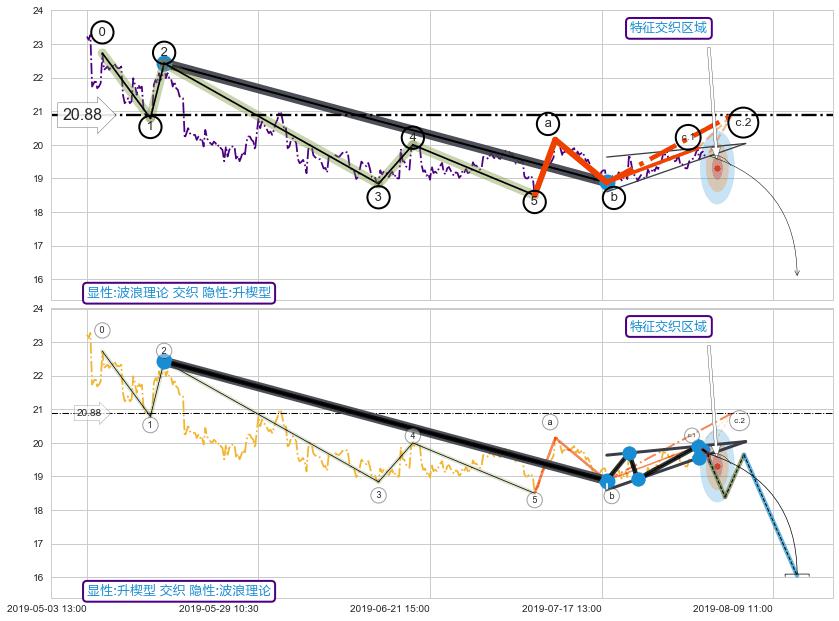
Task: Click circled marker 3 in lower chart
Action: [x=378, y=495]
